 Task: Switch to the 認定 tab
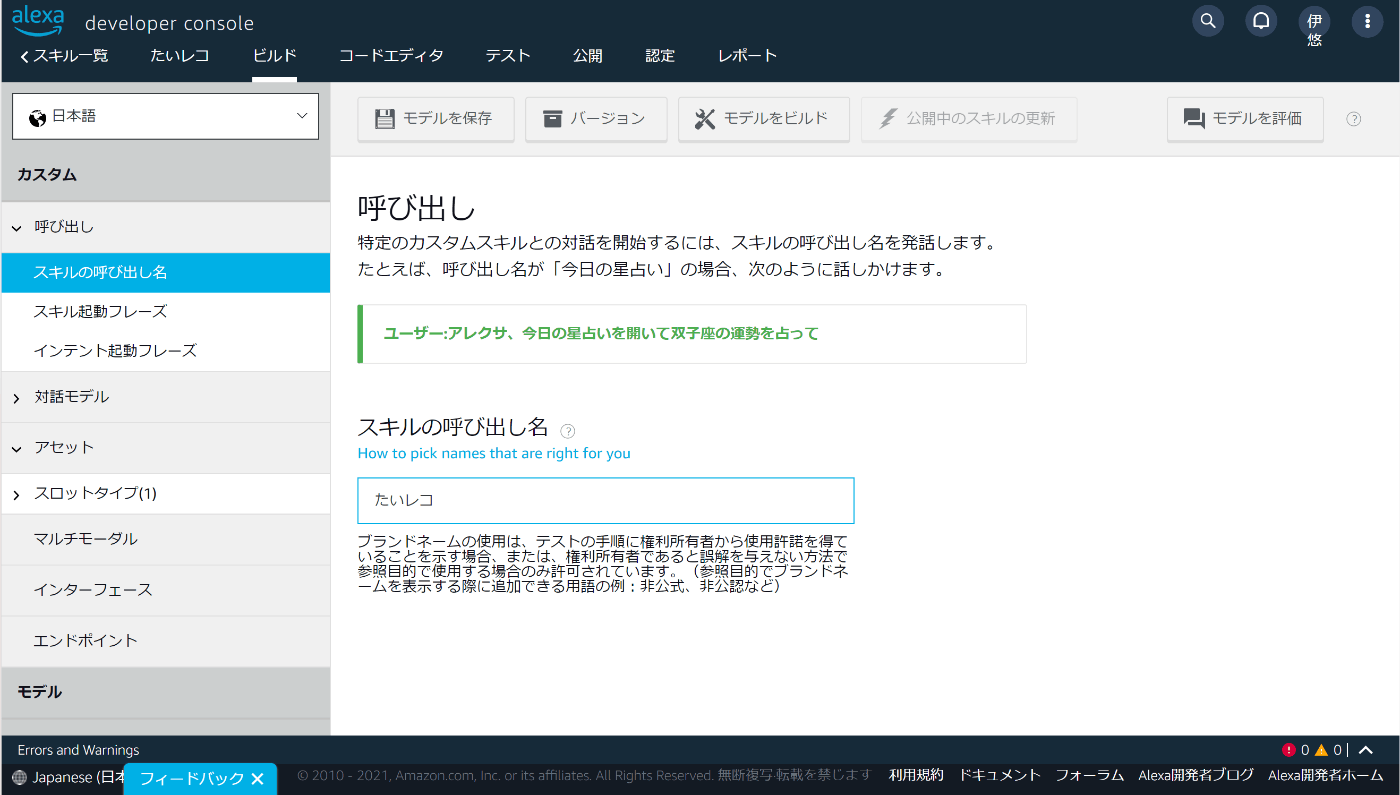(x=660, y=56)
